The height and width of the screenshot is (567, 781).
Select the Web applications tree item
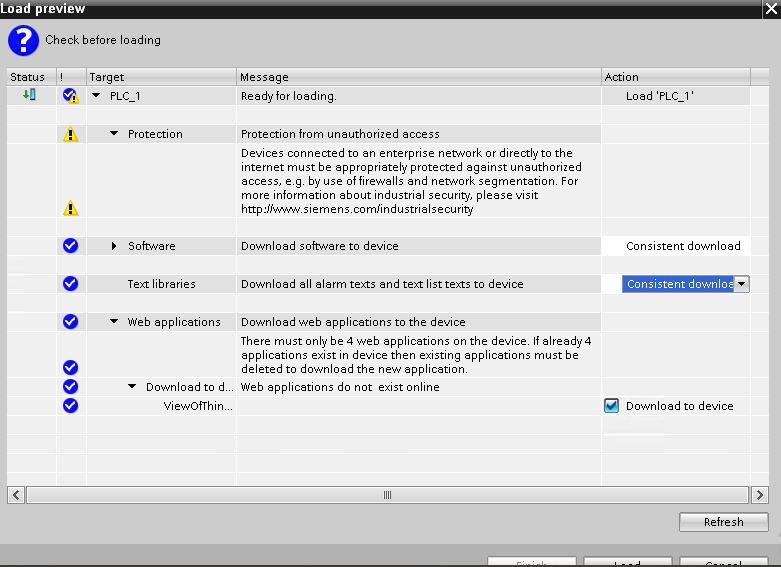174,322
